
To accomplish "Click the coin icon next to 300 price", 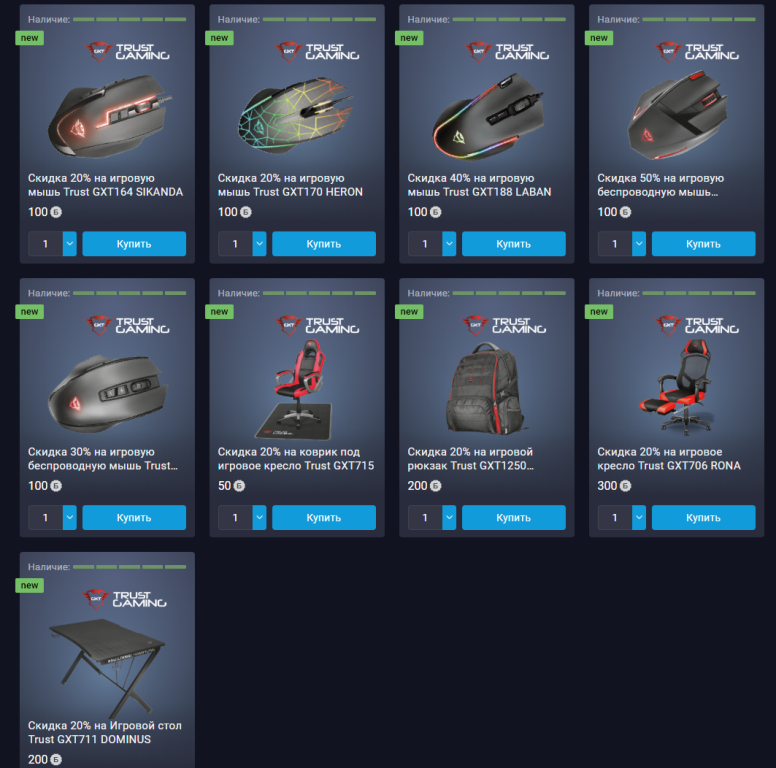I will [x=626, y=486].
